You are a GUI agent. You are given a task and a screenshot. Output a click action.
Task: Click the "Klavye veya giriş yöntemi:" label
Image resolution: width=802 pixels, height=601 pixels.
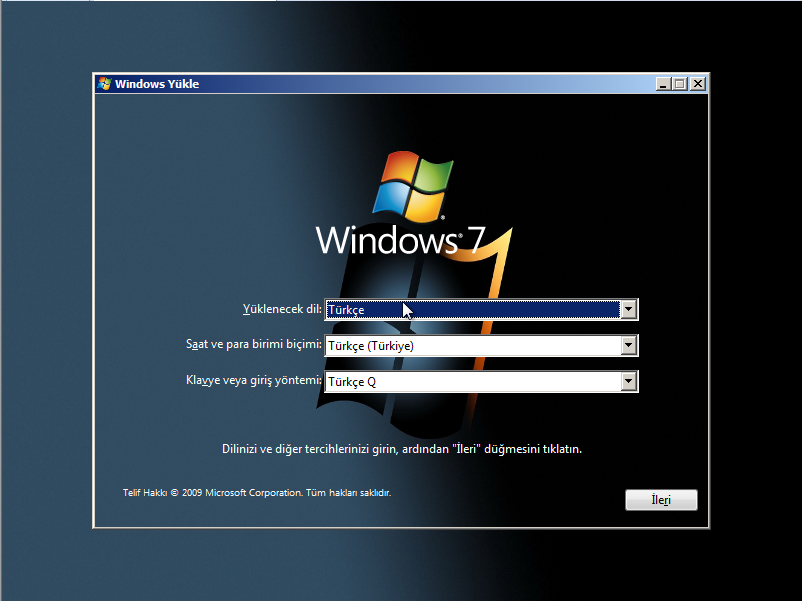[x=254, y=381]
